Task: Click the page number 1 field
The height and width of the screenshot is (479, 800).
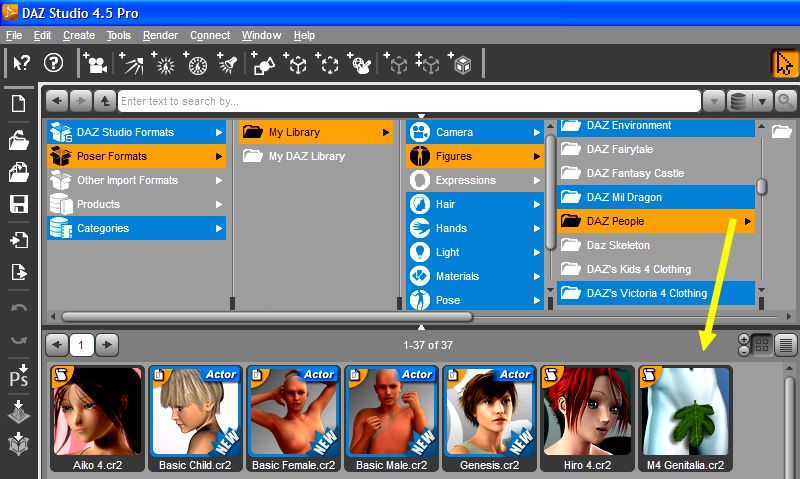Action: tap(81, 345)
